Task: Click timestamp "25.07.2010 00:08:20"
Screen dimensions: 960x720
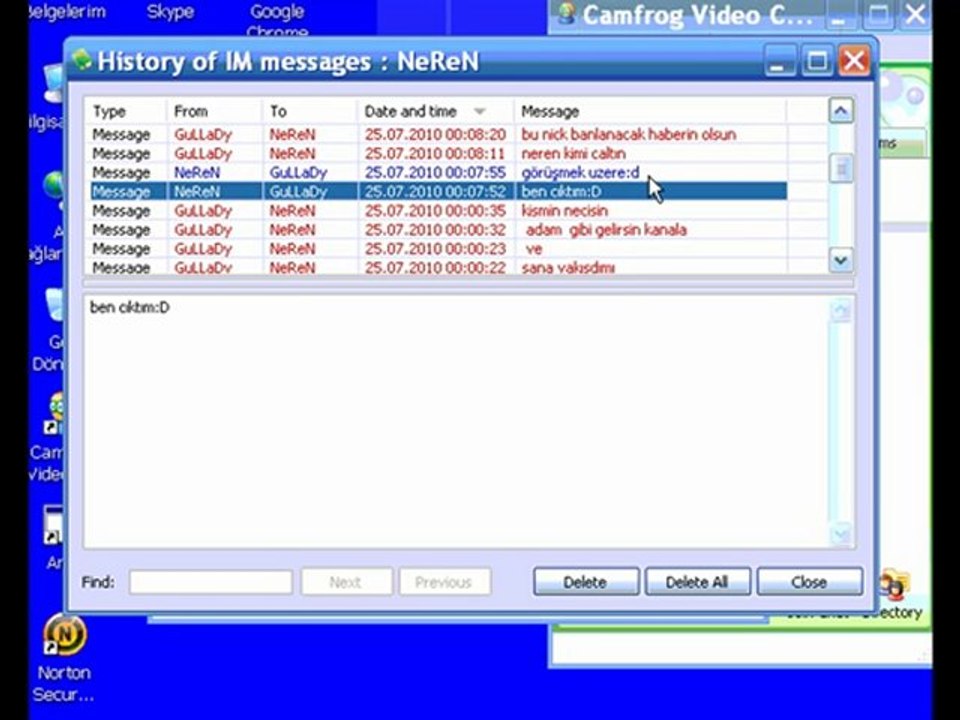Action: point(435,134)
